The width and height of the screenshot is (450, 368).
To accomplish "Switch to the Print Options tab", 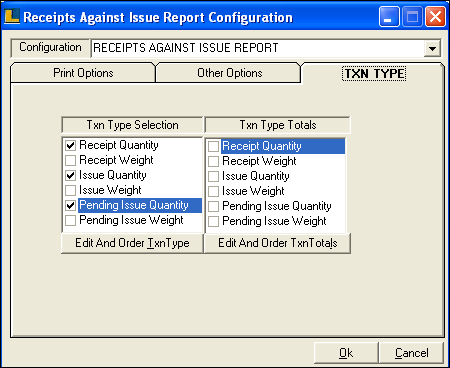I will pyautogui.click(x=83, y=73).
